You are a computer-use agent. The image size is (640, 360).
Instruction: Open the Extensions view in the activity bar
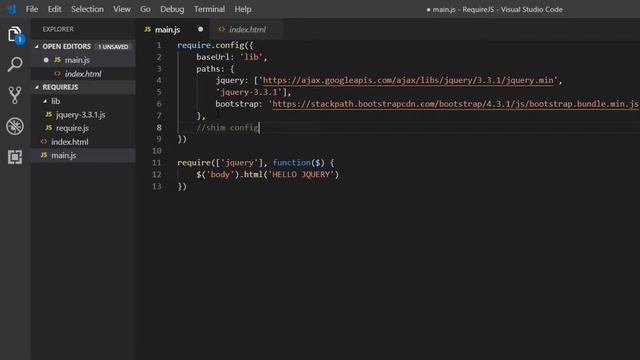pyautogui.click(x=15, y=157)
